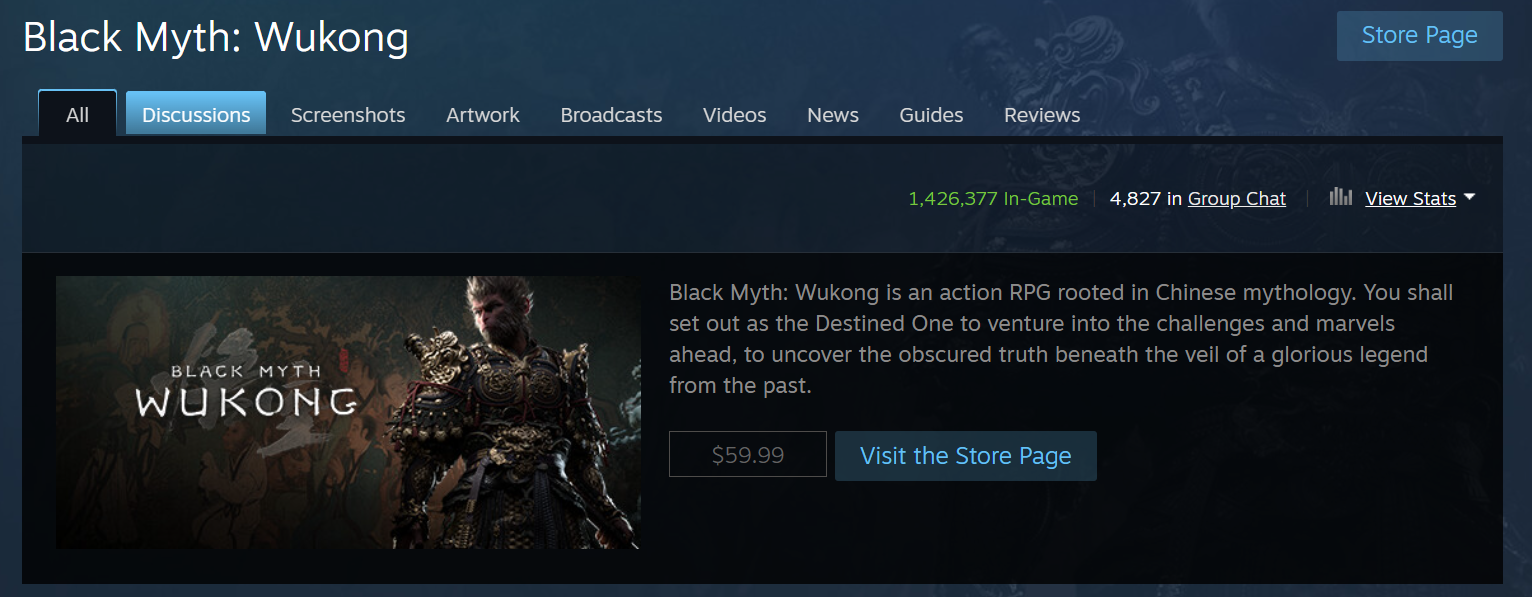Open the View Stats link
The image size is (1532, 597).
(1410, 199)
